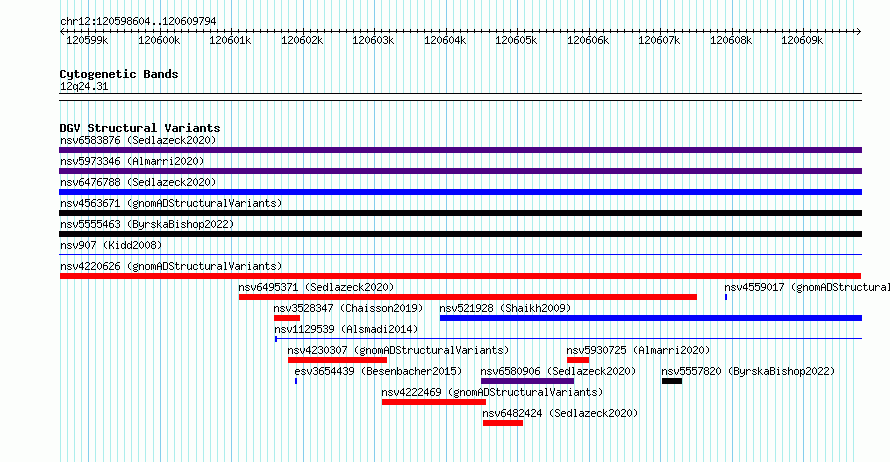Select the purple nsv6583876 variant bar
890x462 pixels.
pyautogui.click(x=460, y=150)
